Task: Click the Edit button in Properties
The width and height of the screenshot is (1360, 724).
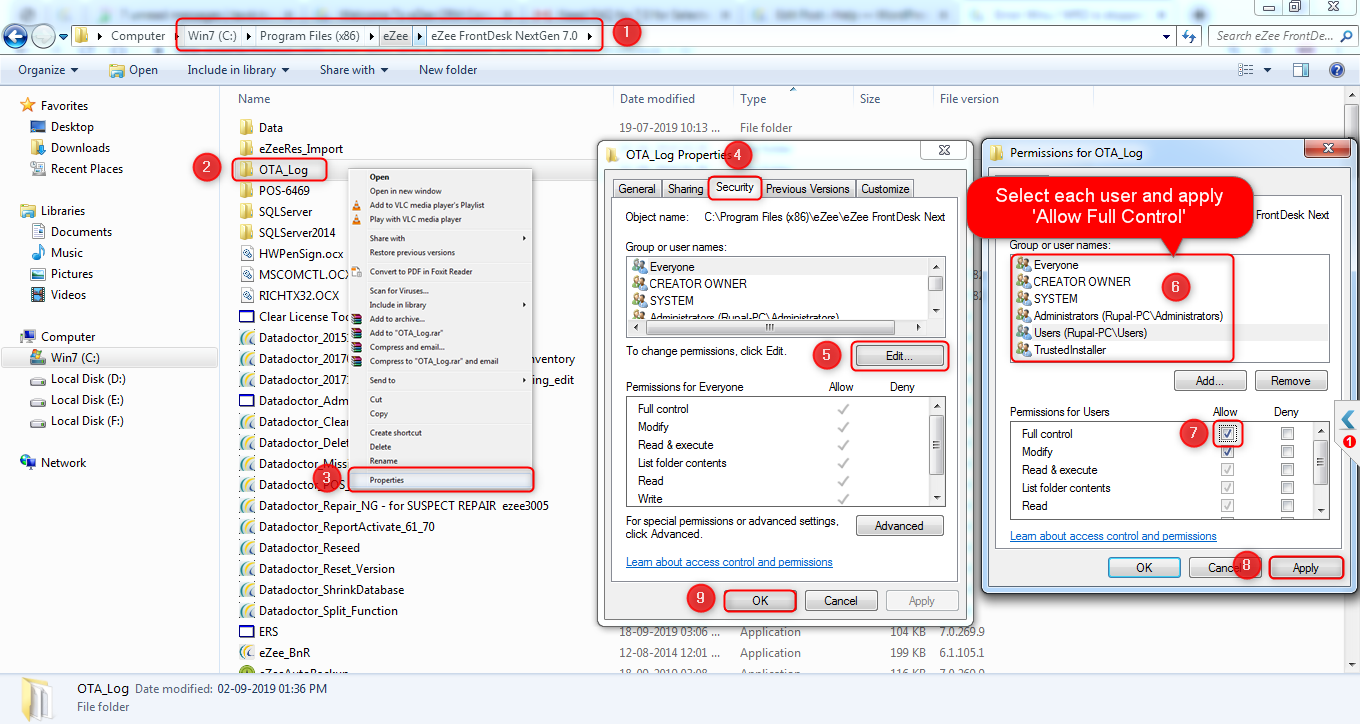Action: pos(900,356)
